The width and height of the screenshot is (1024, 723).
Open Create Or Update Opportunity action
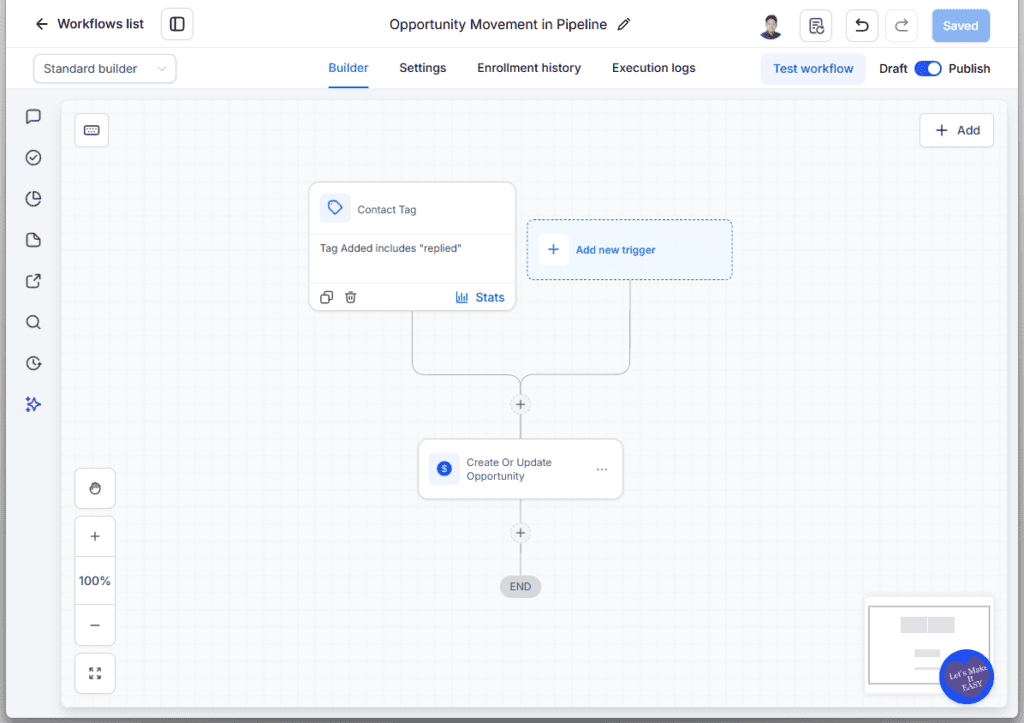[520, 469]
